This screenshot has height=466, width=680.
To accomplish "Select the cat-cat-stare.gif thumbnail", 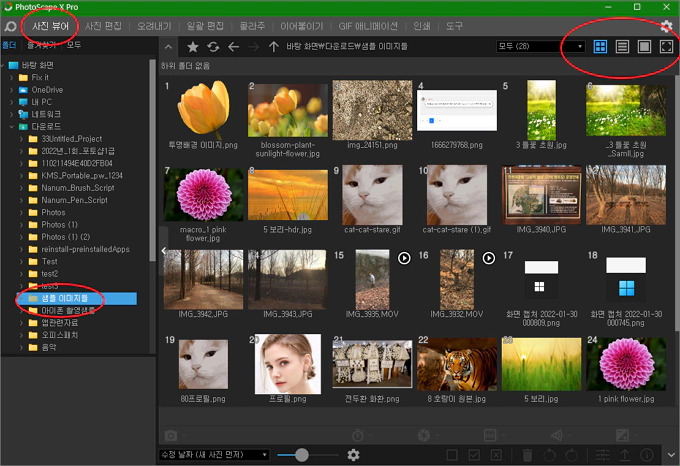I will pos(372,195).
